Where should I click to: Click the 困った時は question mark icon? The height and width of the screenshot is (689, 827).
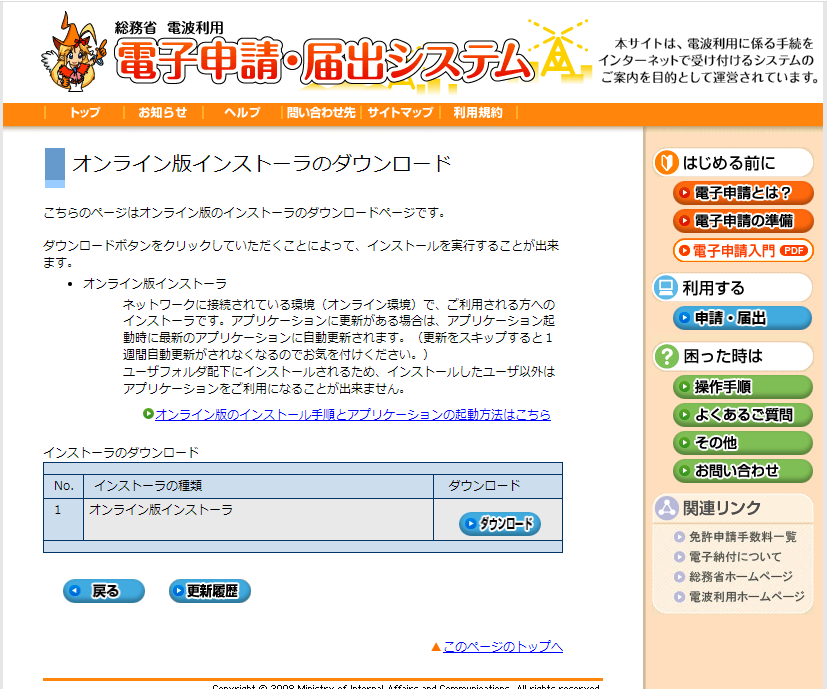(x=666, y=356)
